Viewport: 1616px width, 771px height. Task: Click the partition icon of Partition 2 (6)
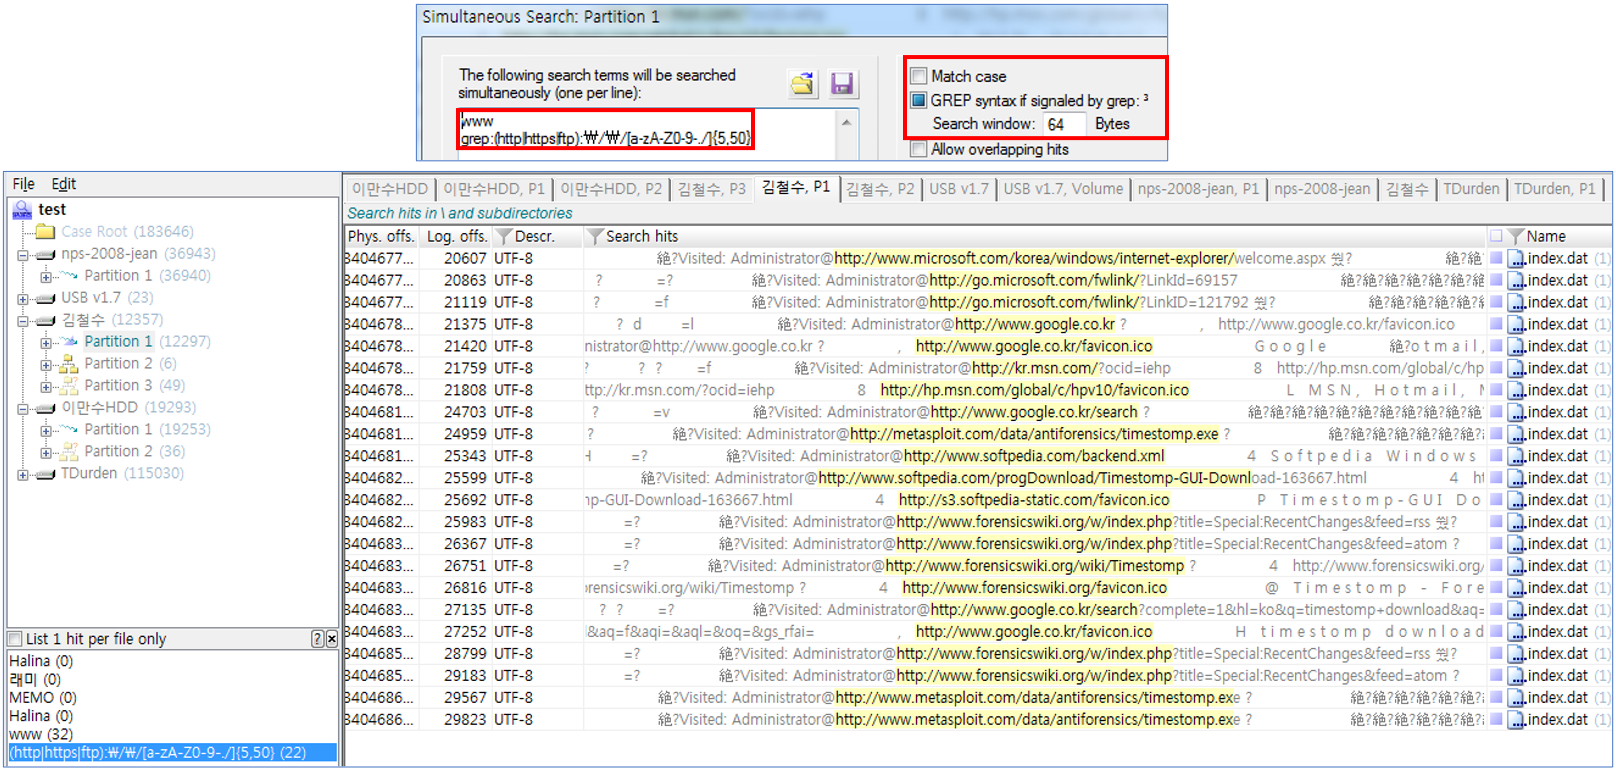(x=68, y=364)
